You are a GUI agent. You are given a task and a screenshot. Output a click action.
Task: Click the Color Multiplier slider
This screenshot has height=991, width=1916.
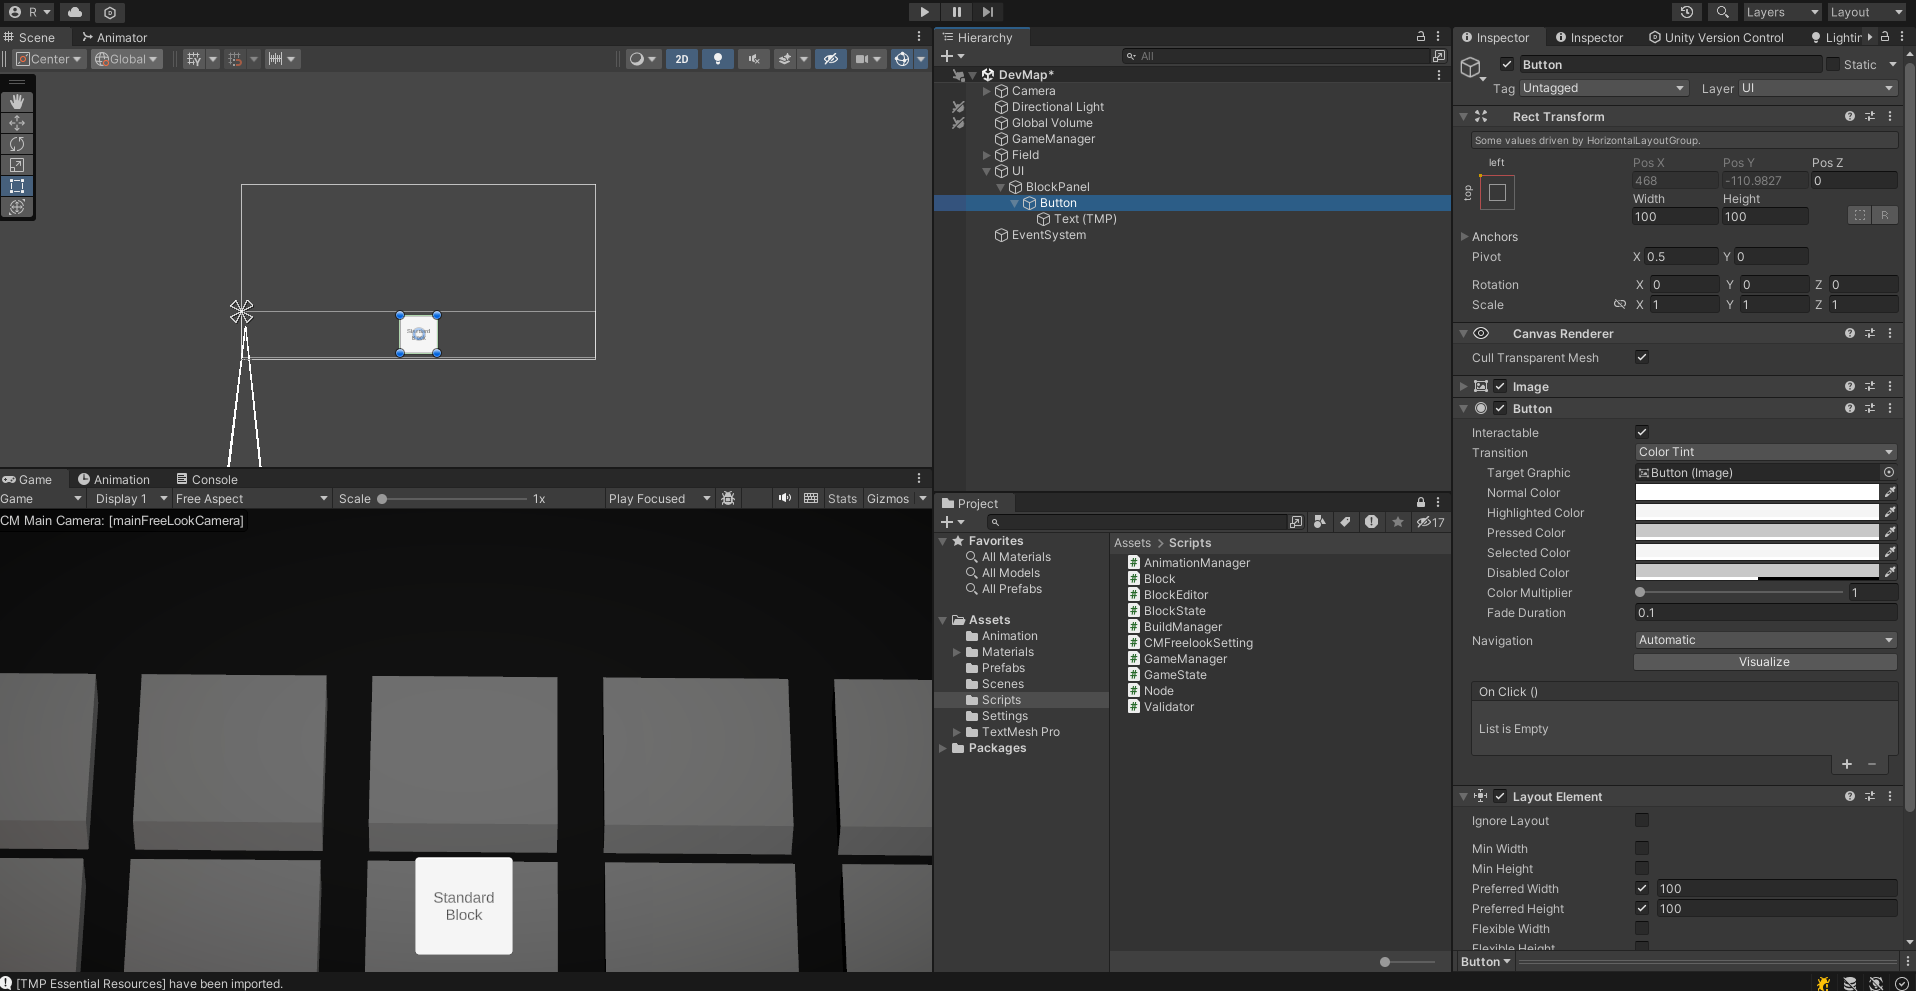click(x=1739, y=592)
